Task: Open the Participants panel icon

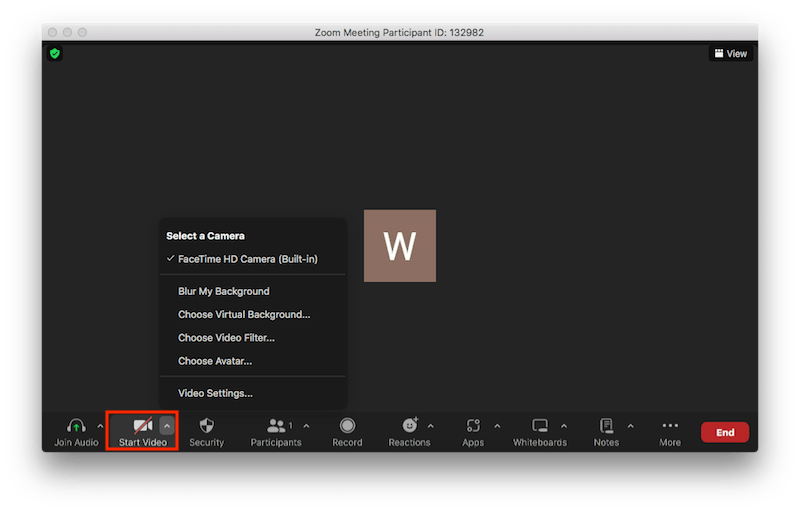Action: [x=277, y=425]
